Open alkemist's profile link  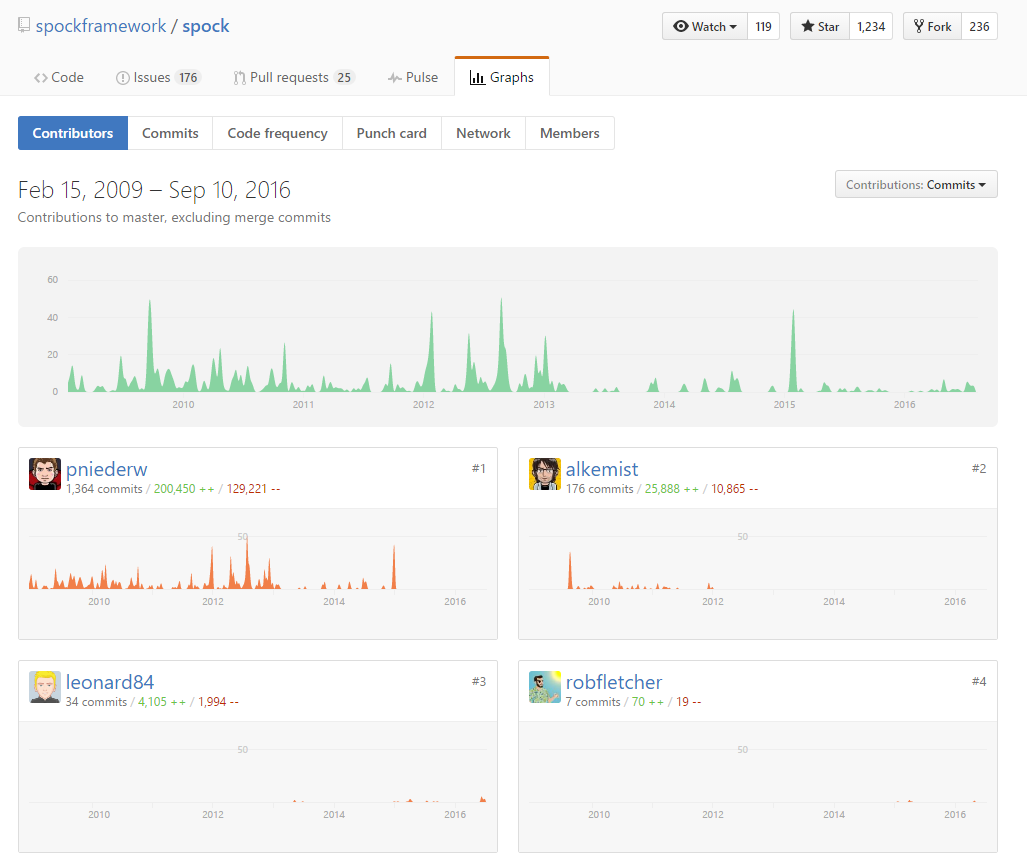[x=602, y=469]
